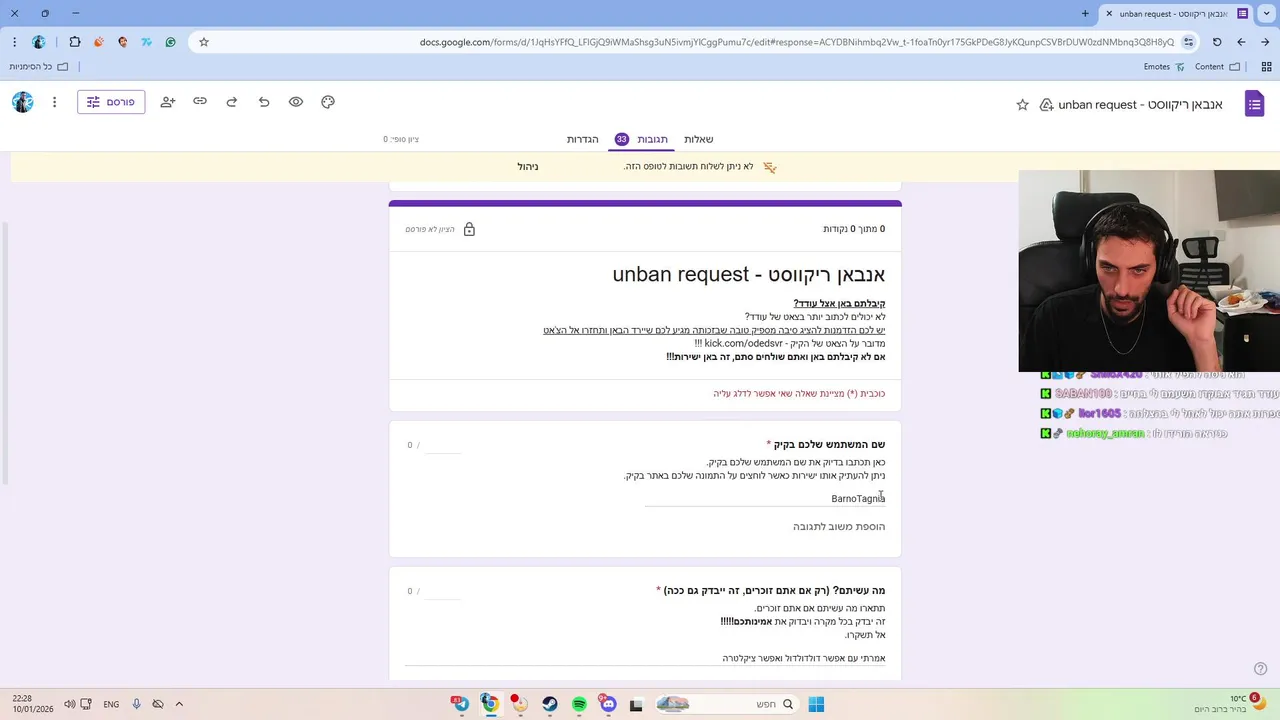Image resolution: width=1280 pixels, height=720 pixels.
Task: Click the פורסם published button
Action: [111, 102]
